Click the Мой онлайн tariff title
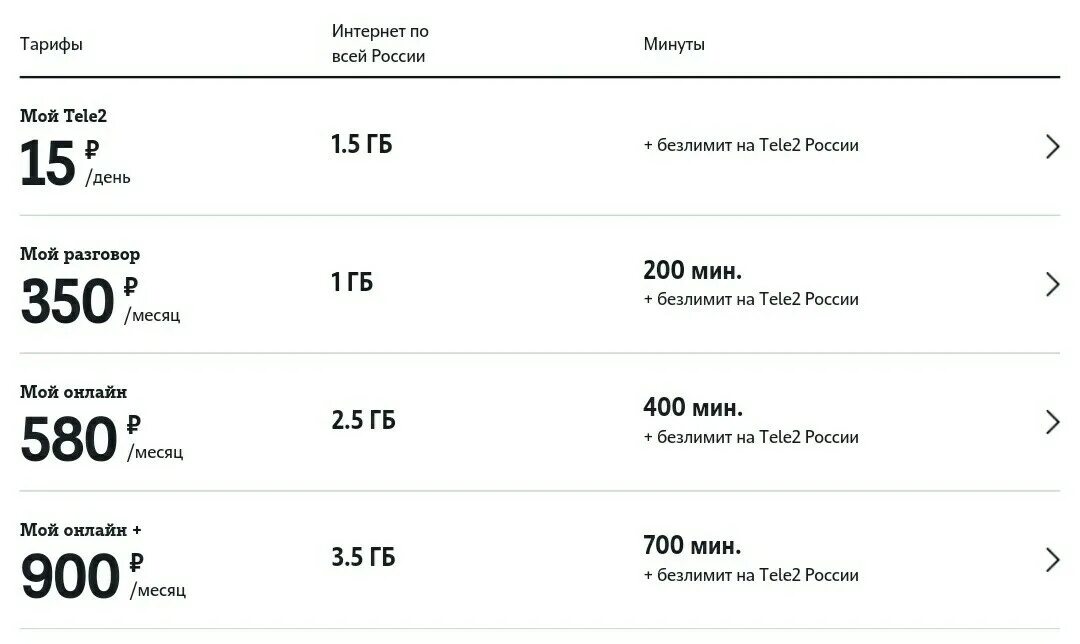Image resolution: width=1080 pixels, height=644 pixels. [74, 392]
